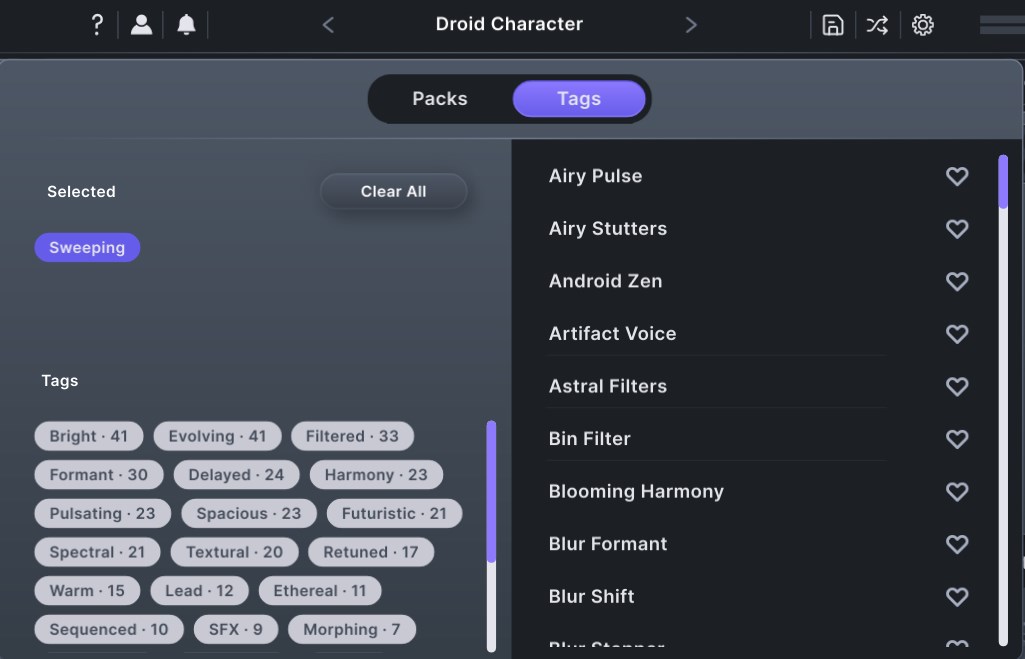Filter by the Evolving tag

[x=217, y=436]
